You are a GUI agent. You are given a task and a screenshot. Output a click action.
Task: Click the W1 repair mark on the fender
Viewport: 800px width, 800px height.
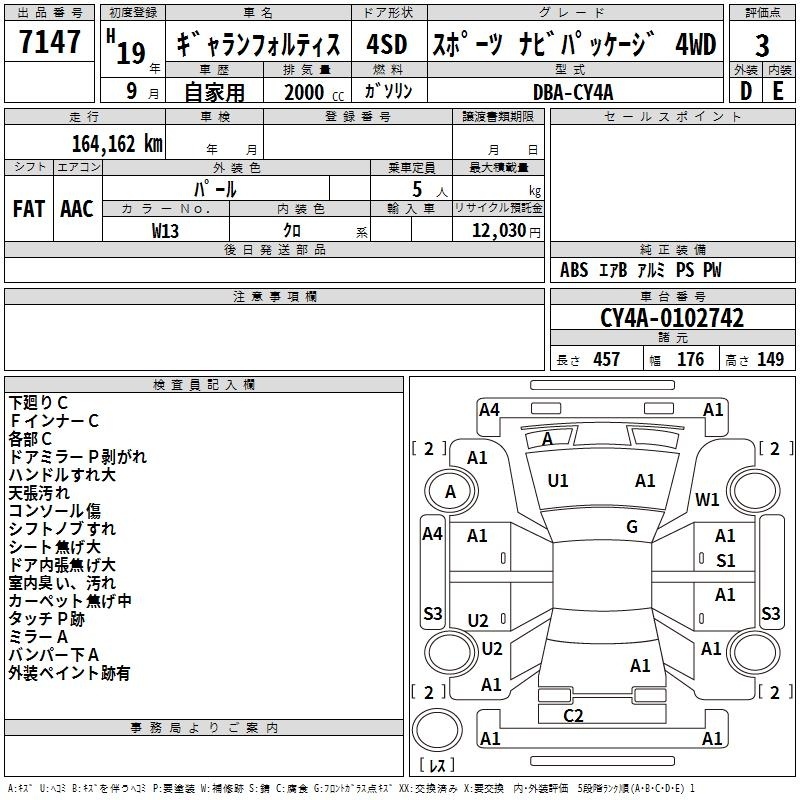coord(708,499)
